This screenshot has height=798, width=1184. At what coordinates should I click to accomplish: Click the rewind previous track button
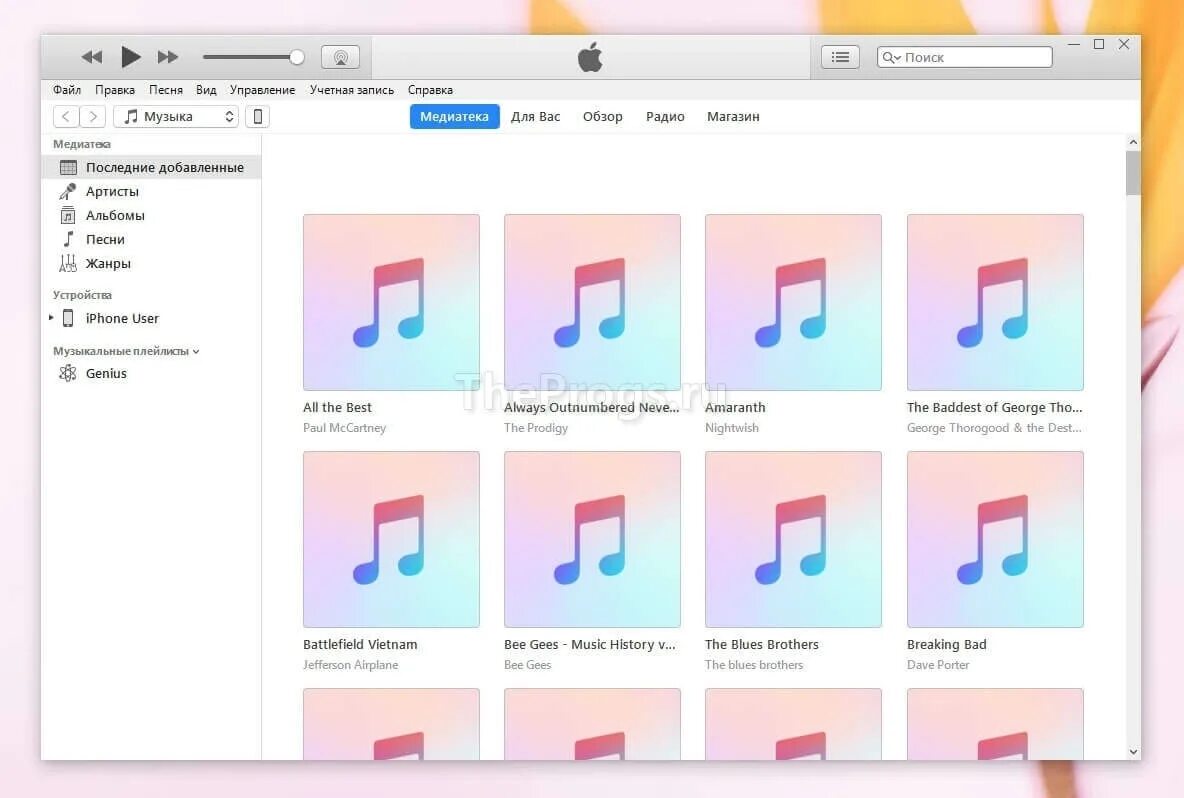(x=92, y=57)
